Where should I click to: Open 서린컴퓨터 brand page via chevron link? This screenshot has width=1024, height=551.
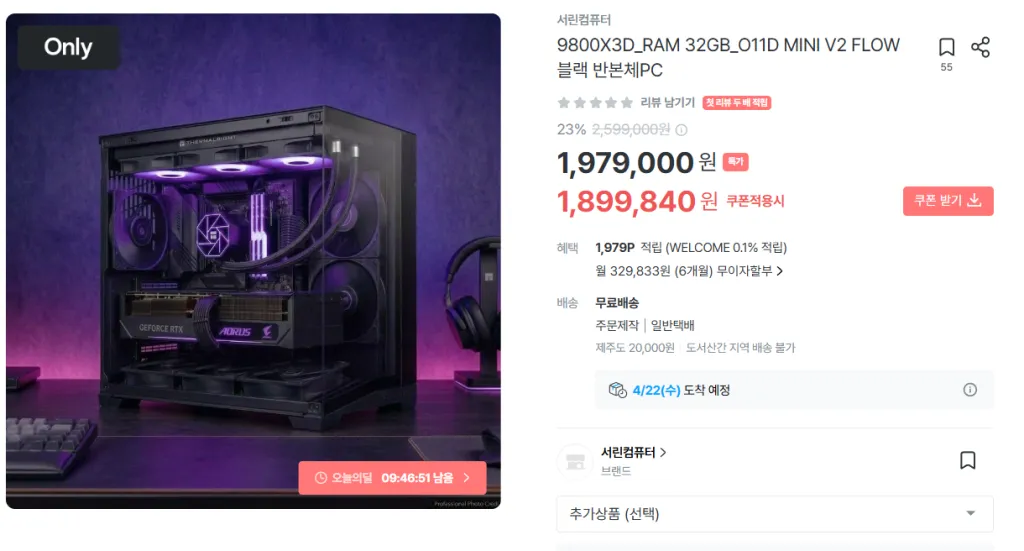tap(663, 452)
